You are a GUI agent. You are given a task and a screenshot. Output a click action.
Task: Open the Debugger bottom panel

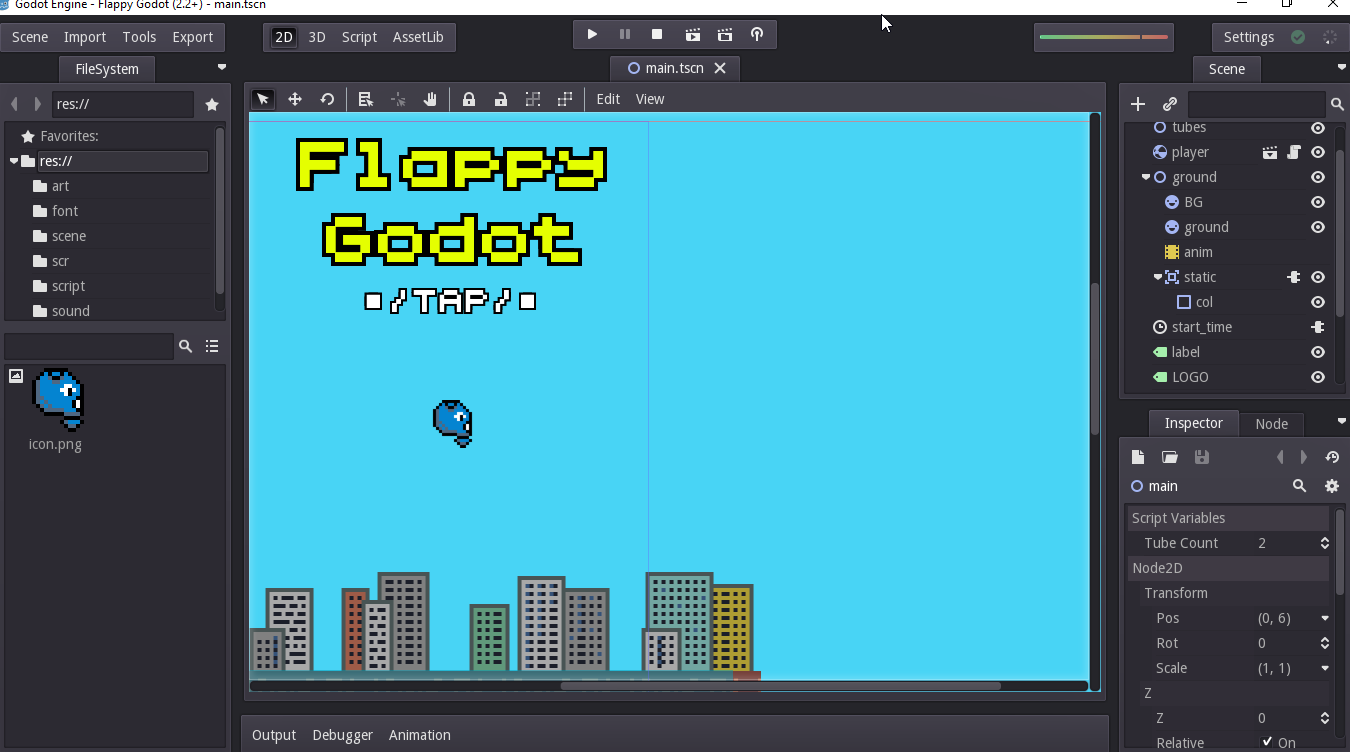point(343,735)
